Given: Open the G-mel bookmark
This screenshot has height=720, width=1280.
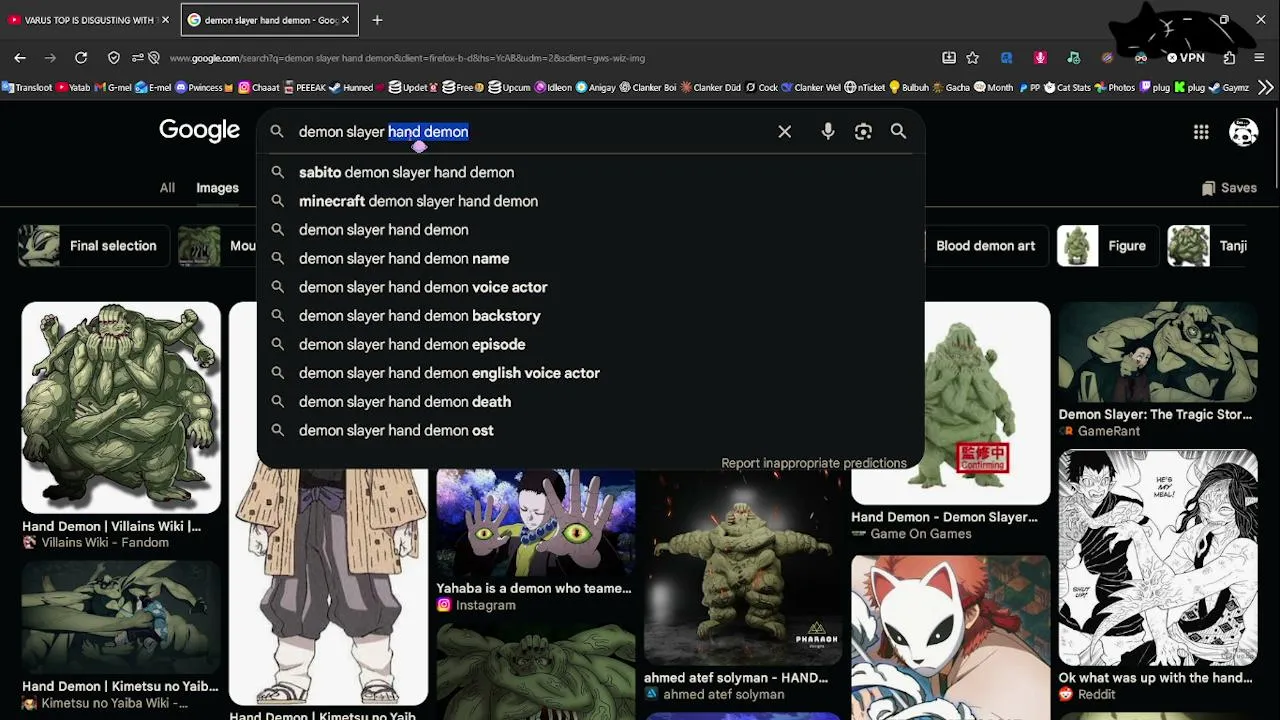Looking at the screenshot, I should click(x=113, y=87).
